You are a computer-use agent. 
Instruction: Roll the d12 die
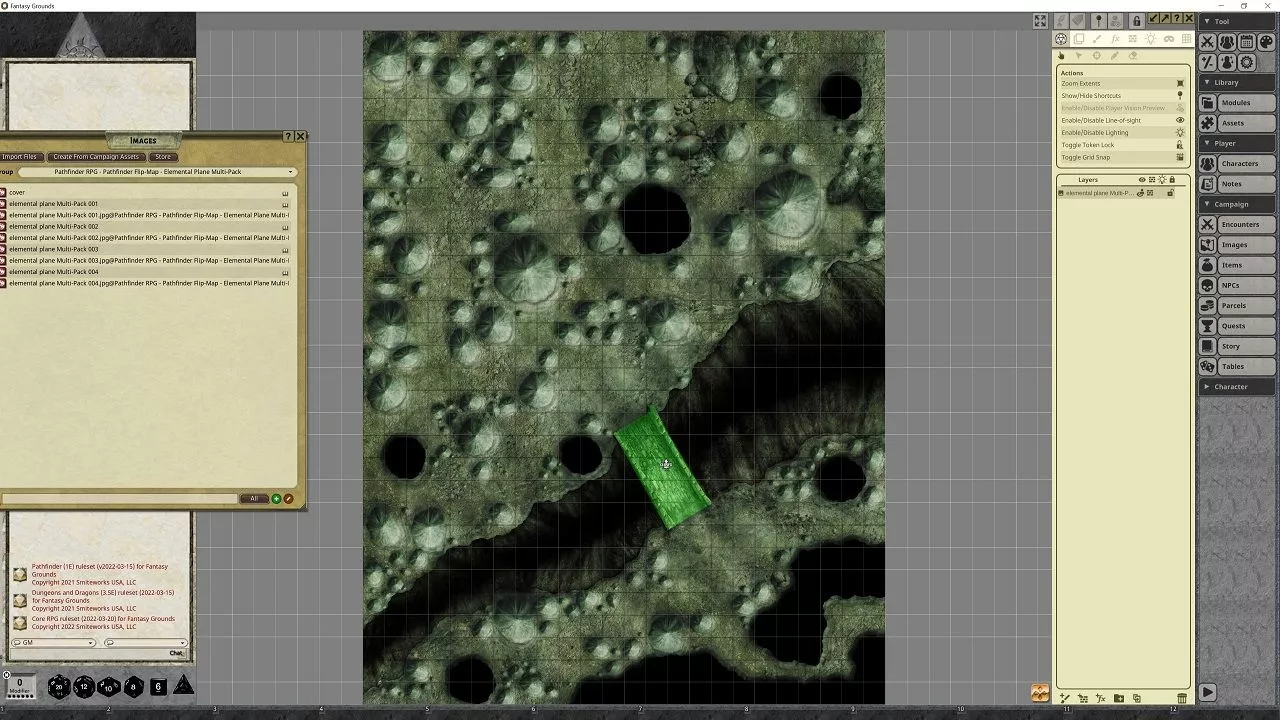[84, 687]
